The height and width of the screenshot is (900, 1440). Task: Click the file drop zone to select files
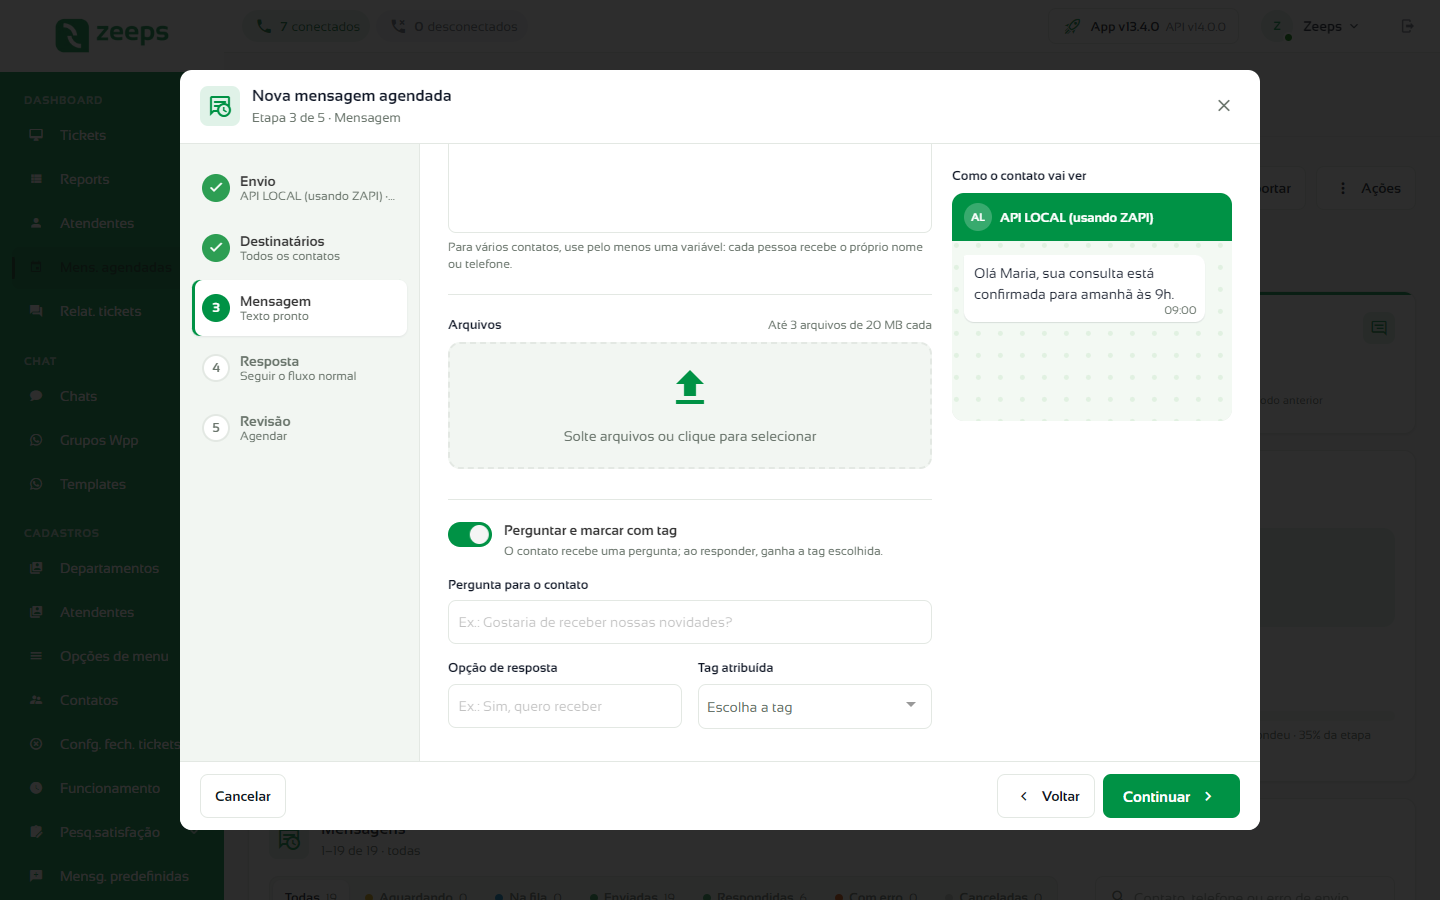point(690,406)
